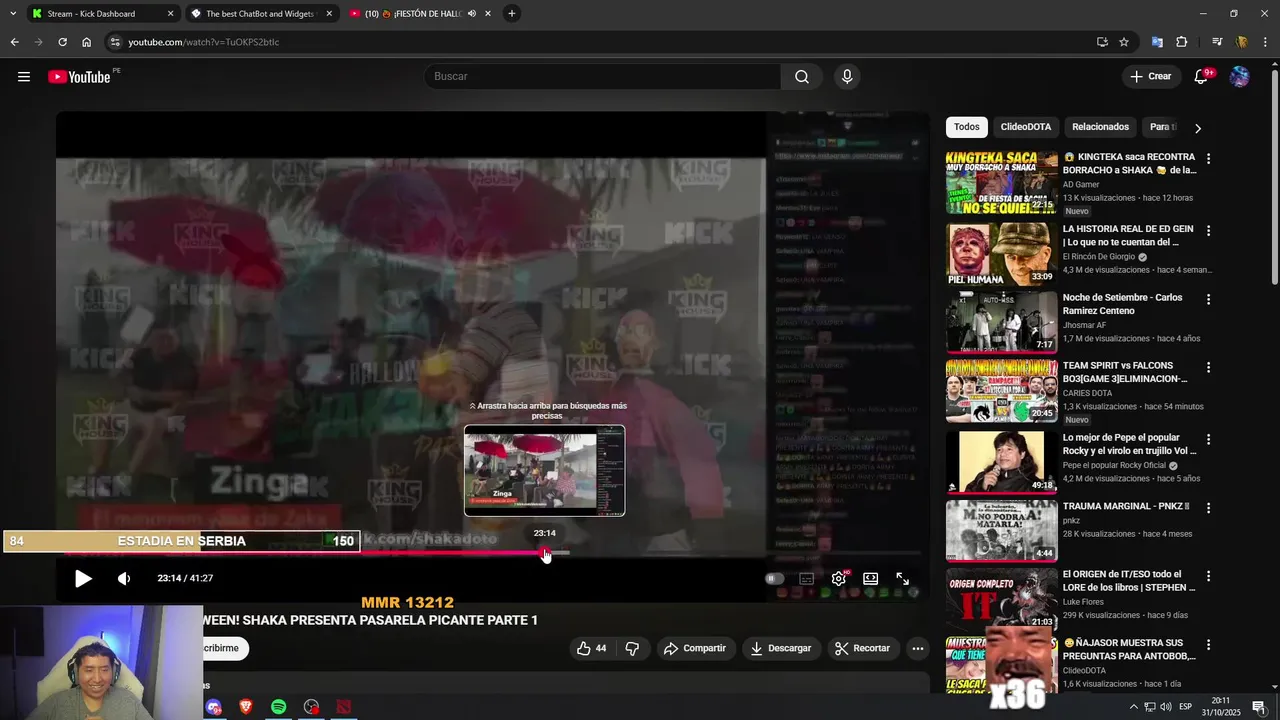Open options for Noche de Setiembre video
This screenshot has width=1280, height=720.
(1208, 299)
